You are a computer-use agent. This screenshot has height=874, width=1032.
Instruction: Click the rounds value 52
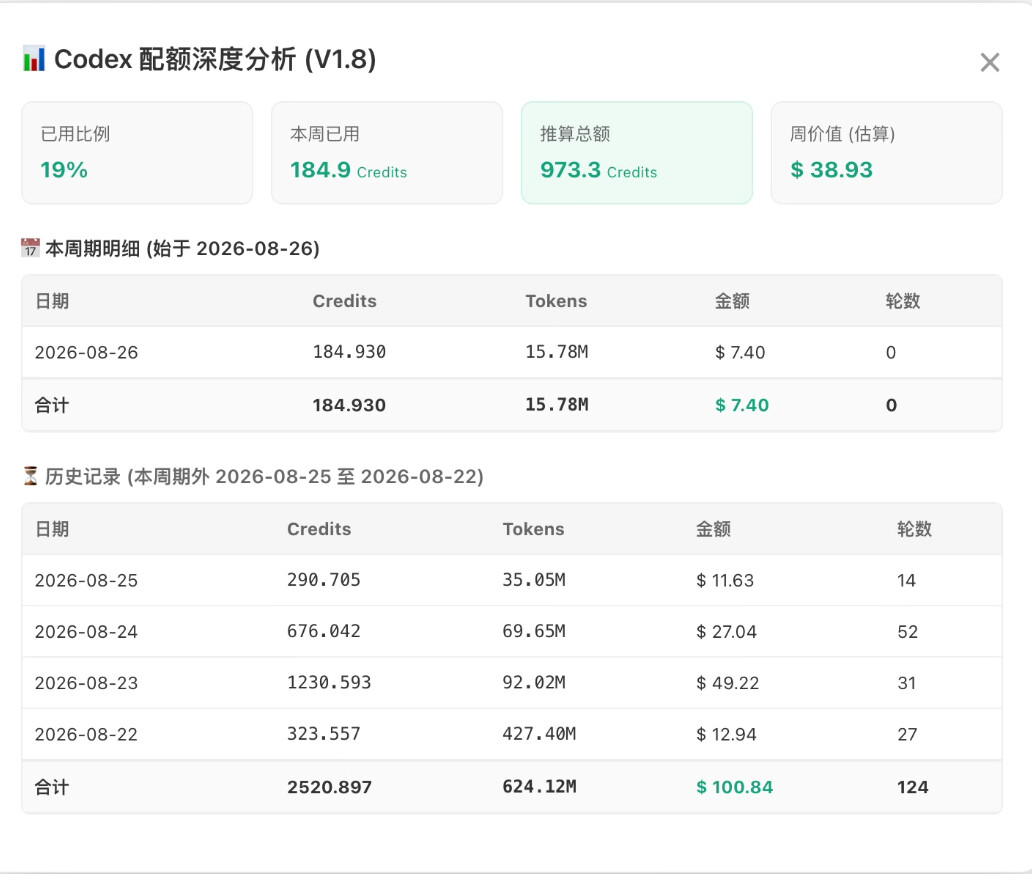908,632
